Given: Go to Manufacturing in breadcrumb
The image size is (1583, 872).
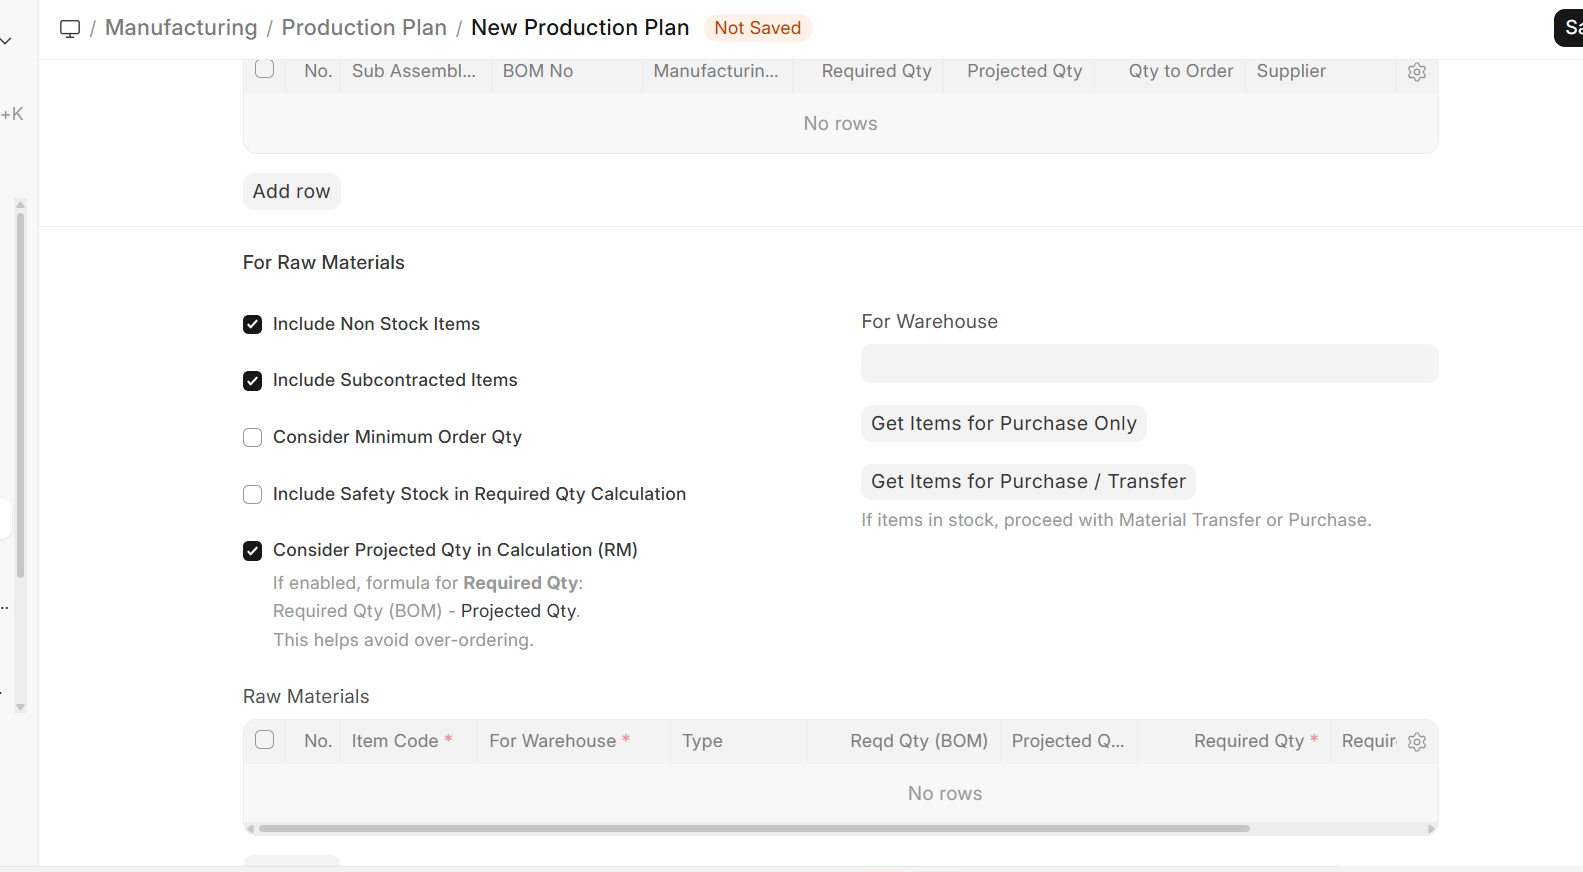Looking at the screenshot, I should (181, 28).
